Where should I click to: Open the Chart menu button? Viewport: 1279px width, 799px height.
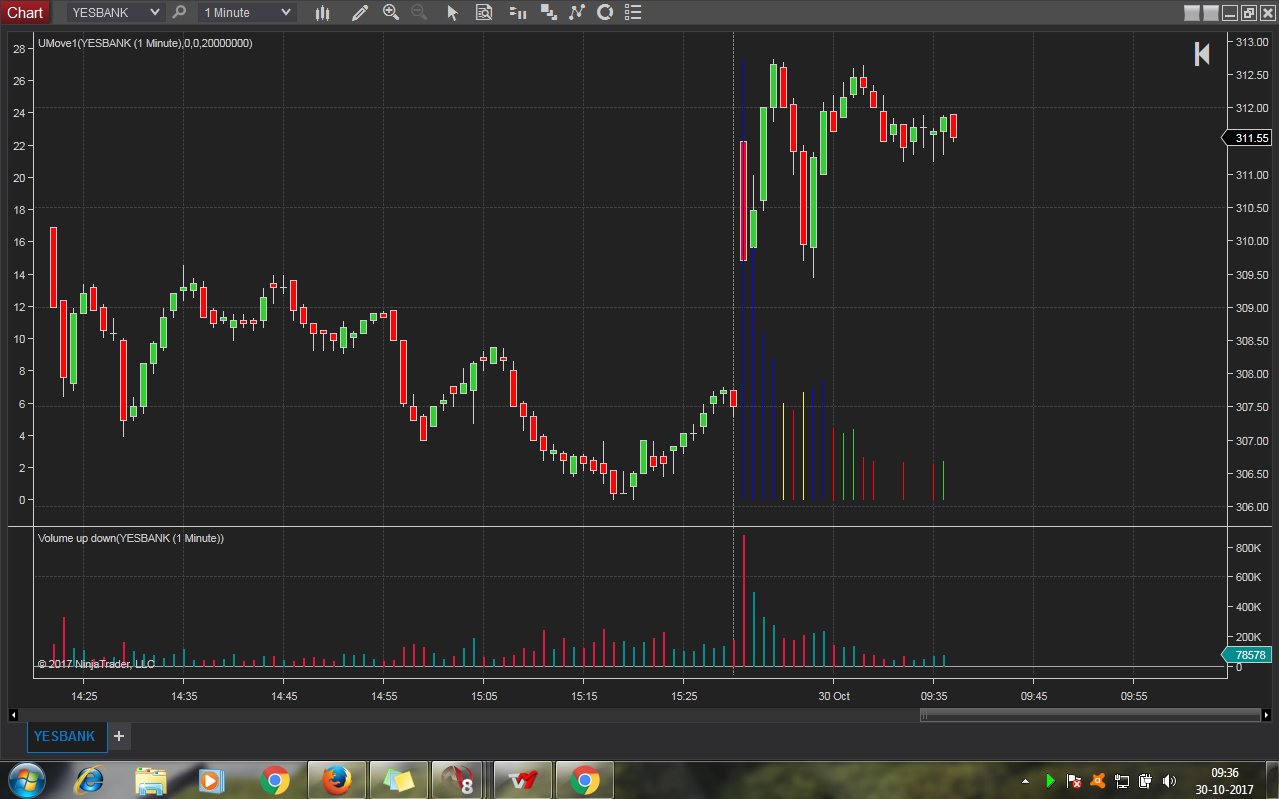[x=25, y=12]
